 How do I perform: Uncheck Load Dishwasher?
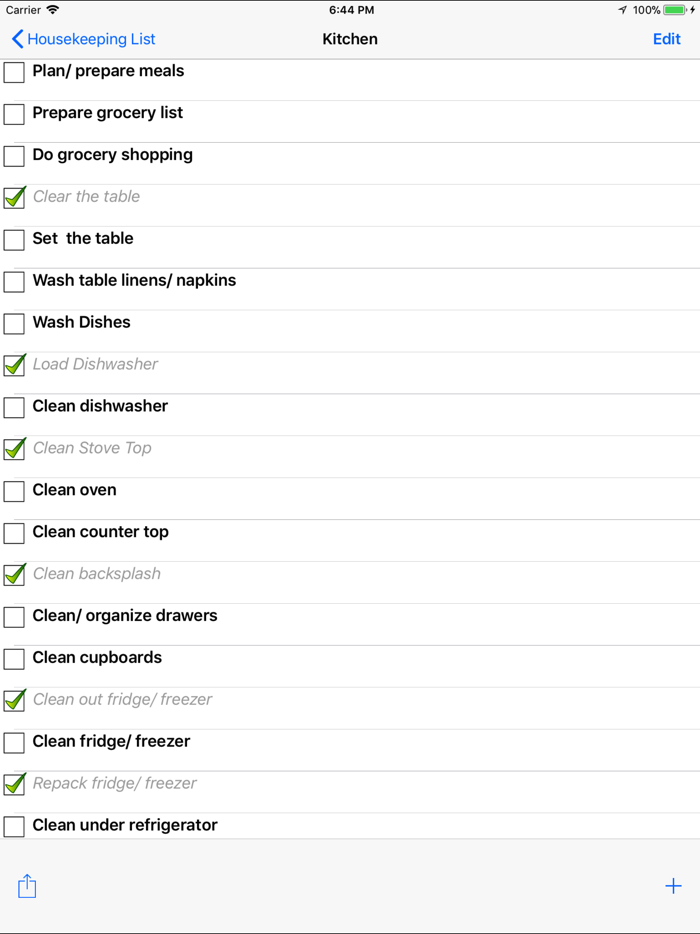(x=13, y=366)
